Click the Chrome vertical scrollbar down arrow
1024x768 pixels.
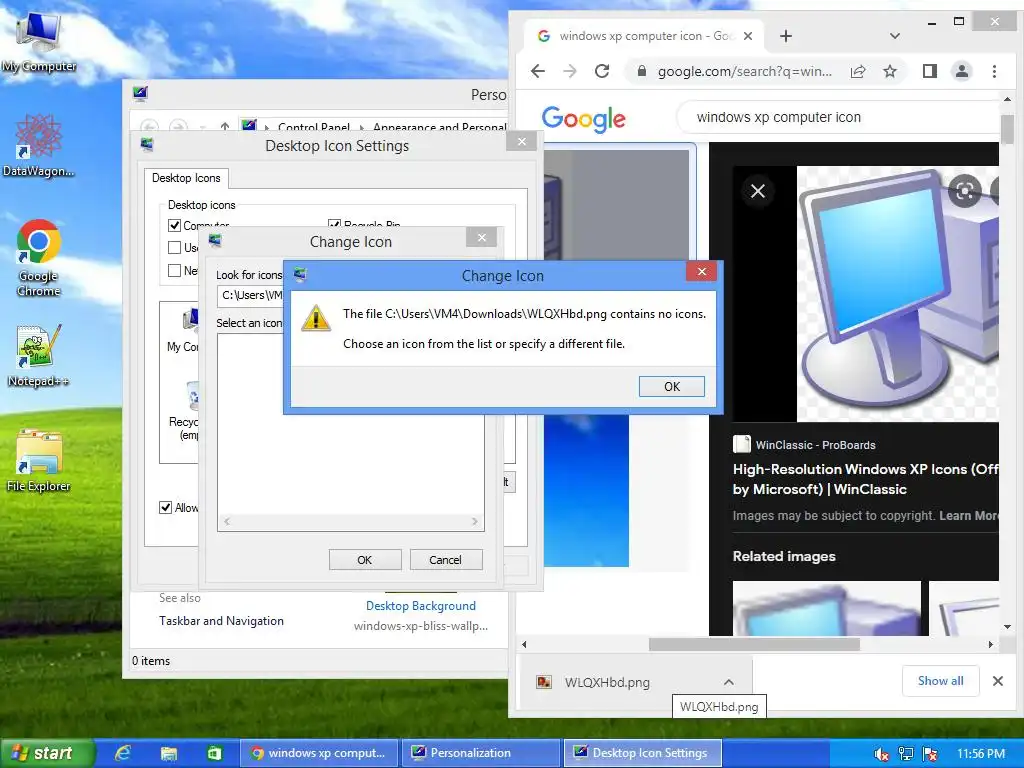[x=1007, y=627]
